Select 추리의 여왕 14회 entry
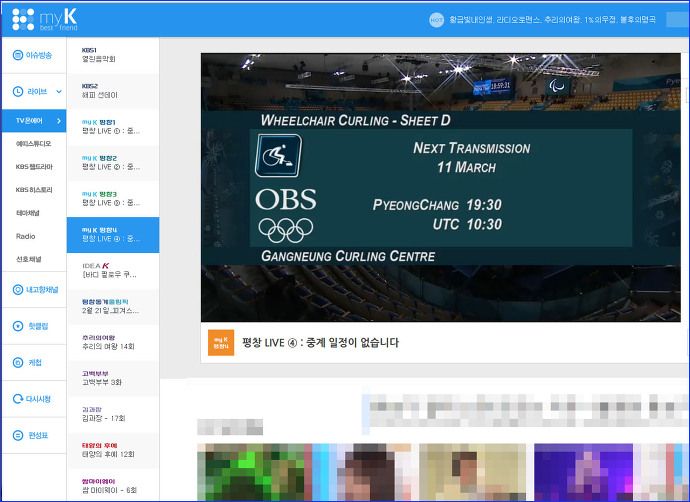The image size is (690, 502). click(x=113, y=343)
